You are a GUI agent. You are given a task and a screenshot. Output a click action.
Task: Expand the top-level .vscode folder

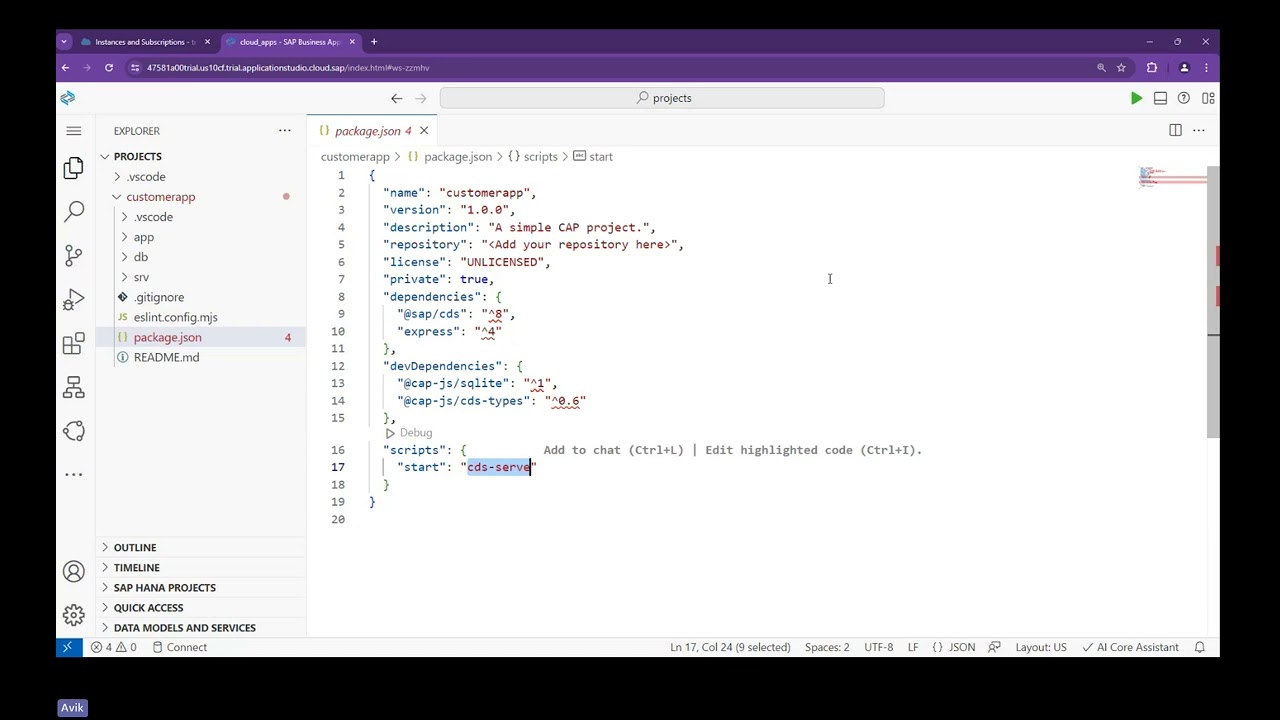click(x=146, y=177)
